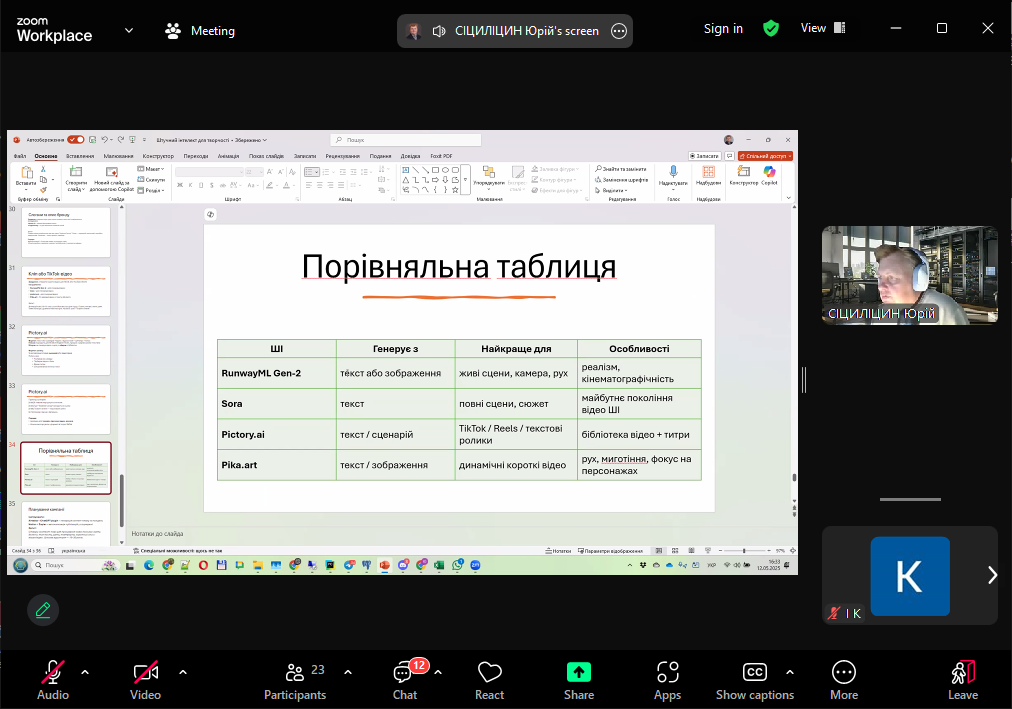Image resolution: width=1012 pixels, height=709 pixels.
Task: Click the green Share screen icon
Action: pos(579,672)
